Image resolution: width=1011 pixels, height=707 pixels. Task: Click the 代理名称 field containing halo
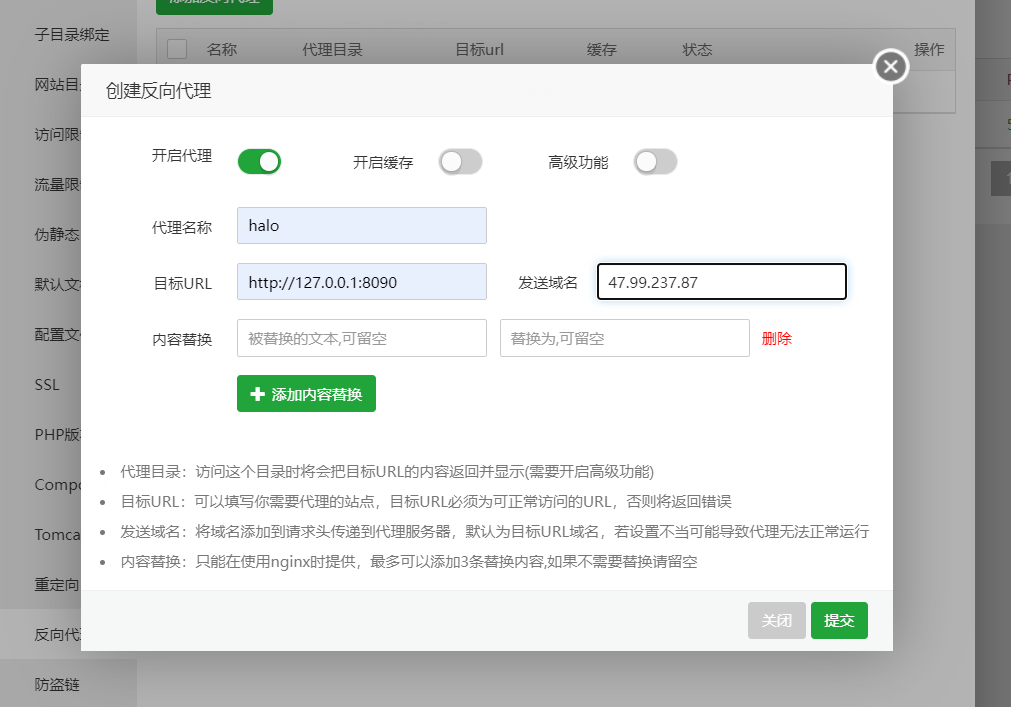[362, 226]
